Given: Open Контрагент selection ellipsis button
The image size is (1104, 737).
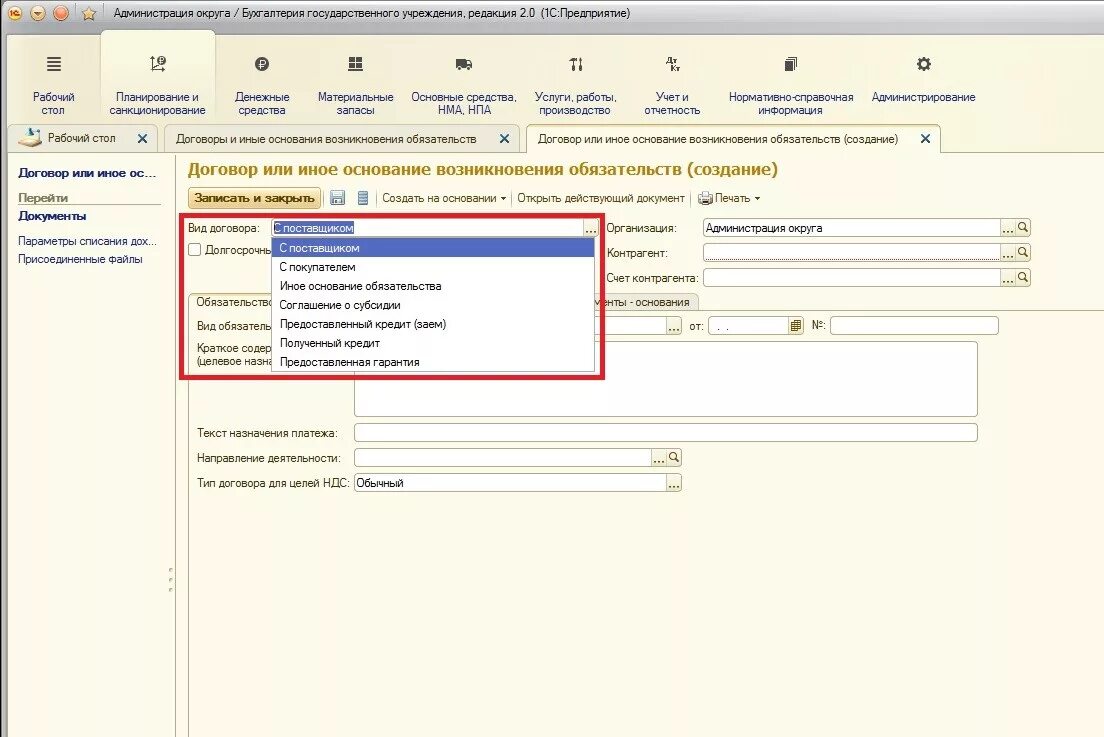Looking at the screenshot, I should [x=1008, y=252].
